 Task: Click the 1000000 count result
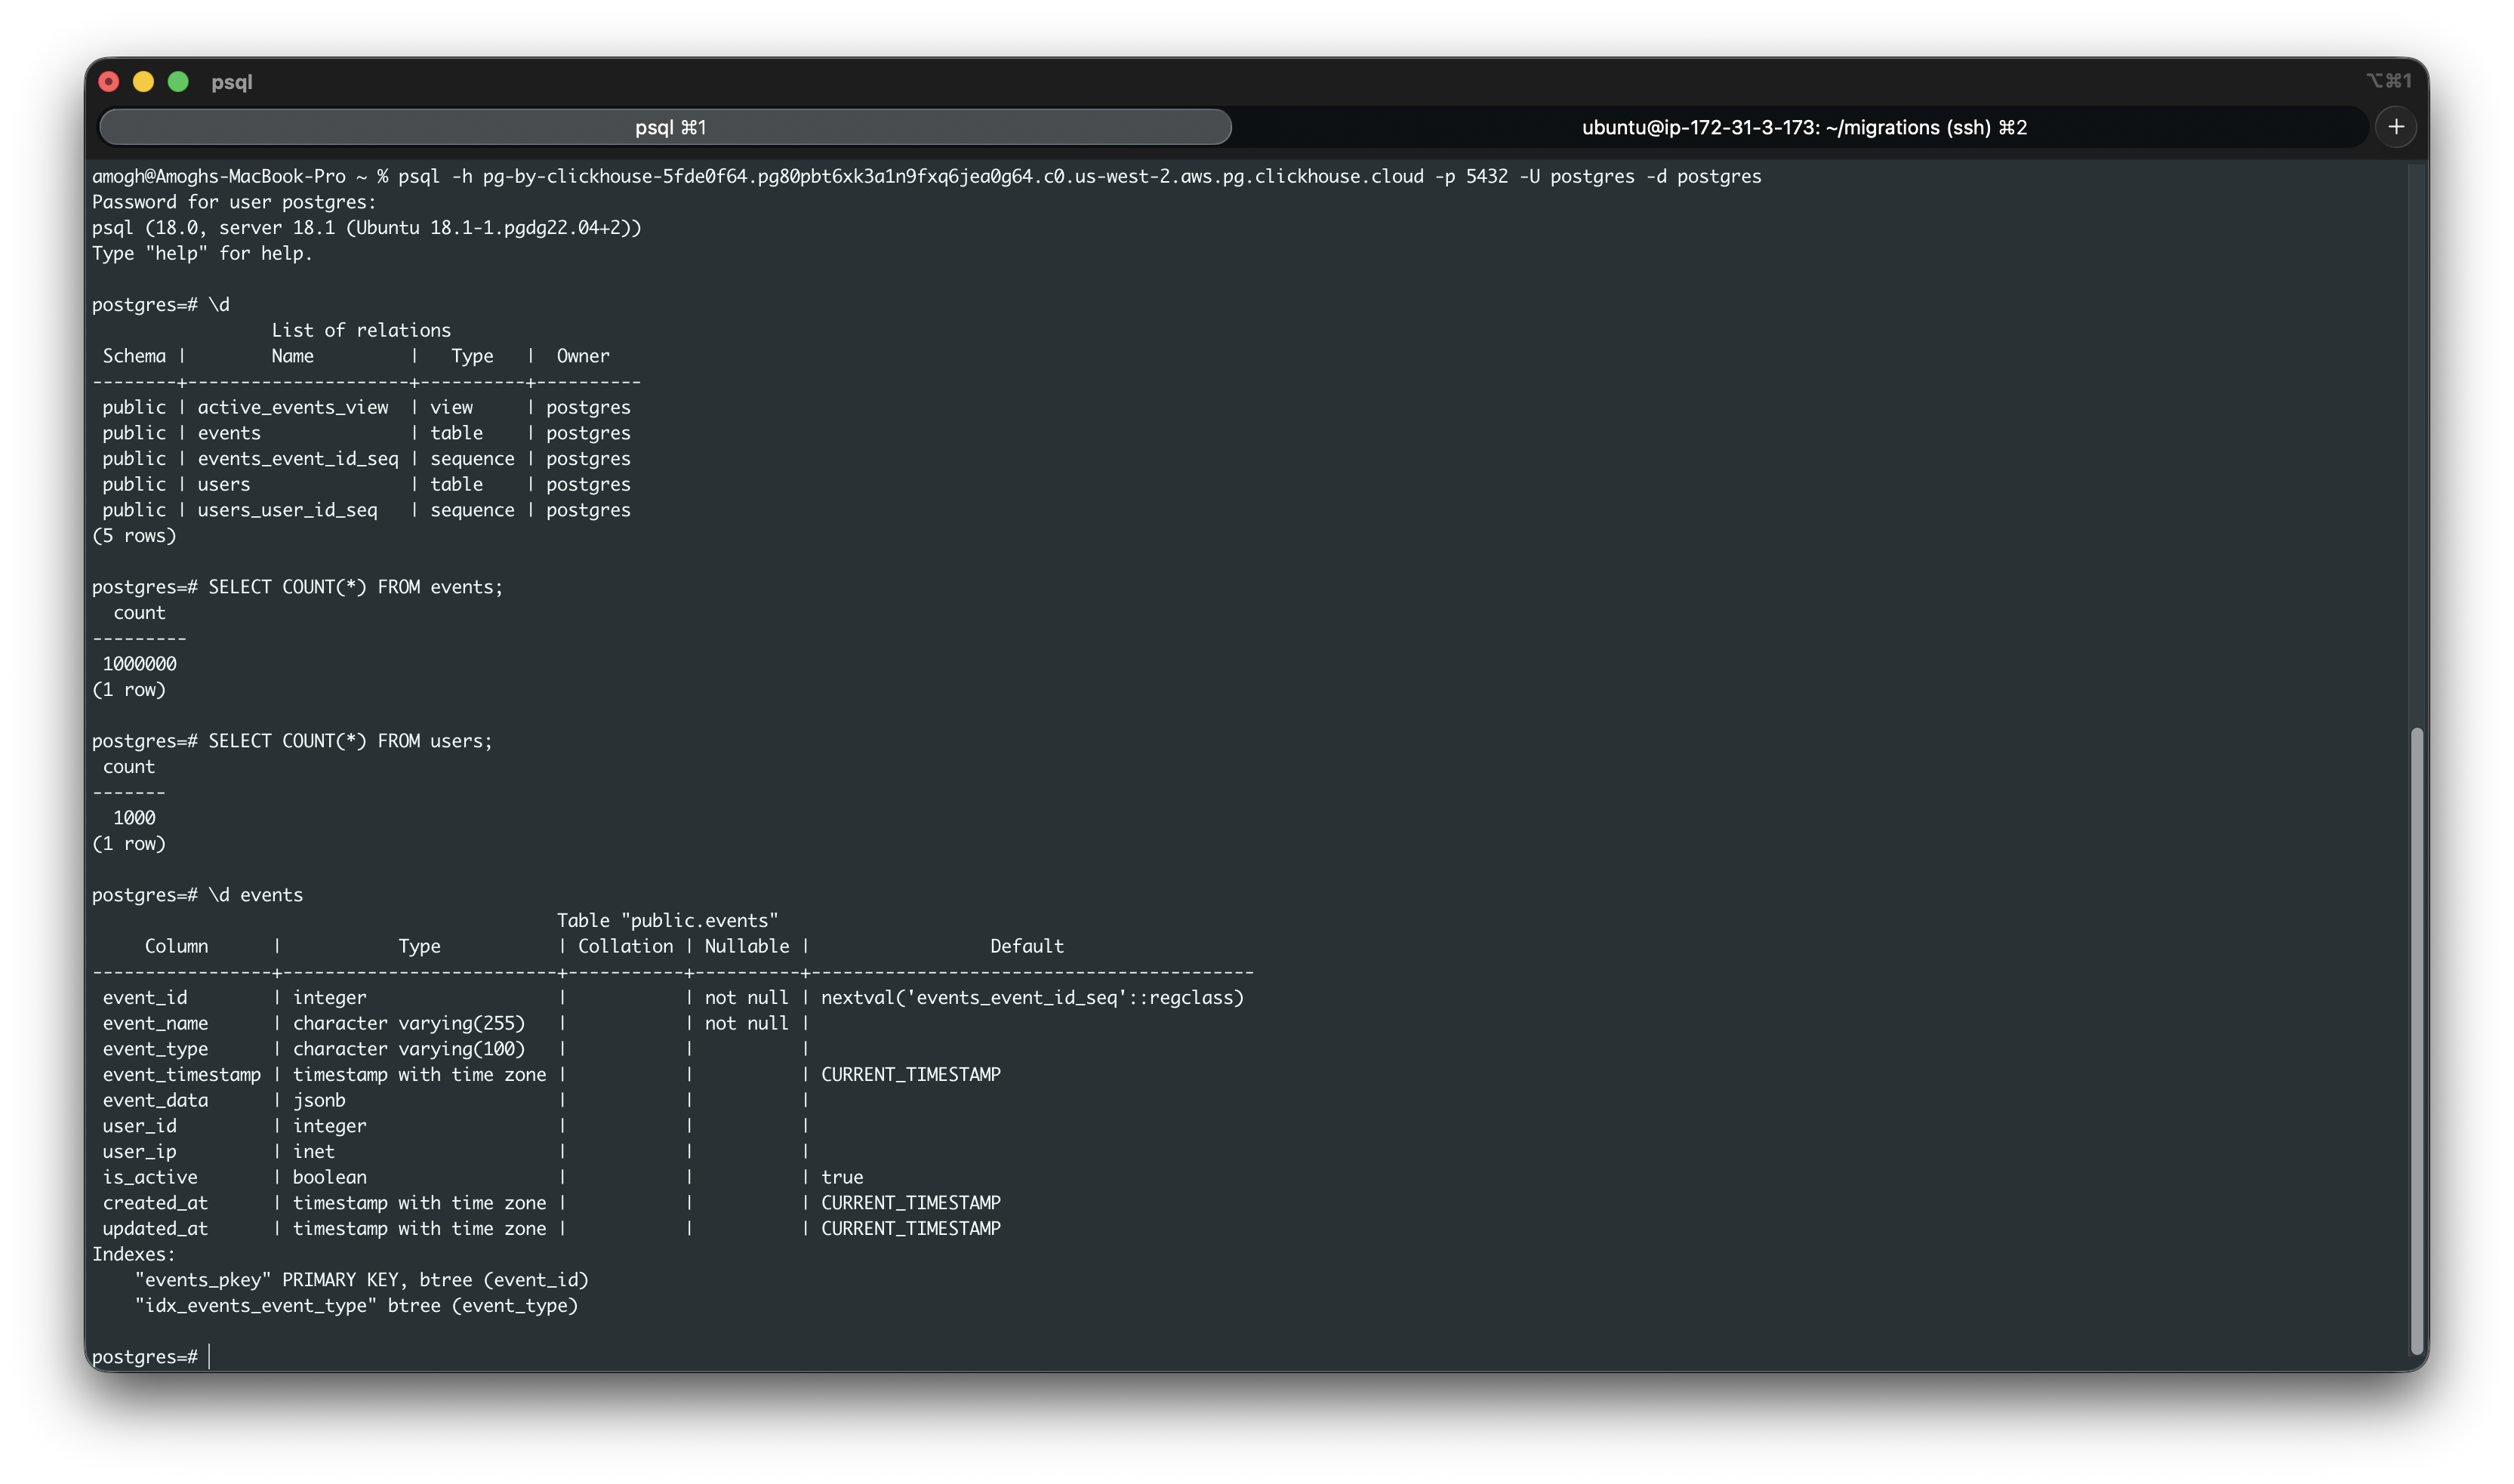pos(140,663)
